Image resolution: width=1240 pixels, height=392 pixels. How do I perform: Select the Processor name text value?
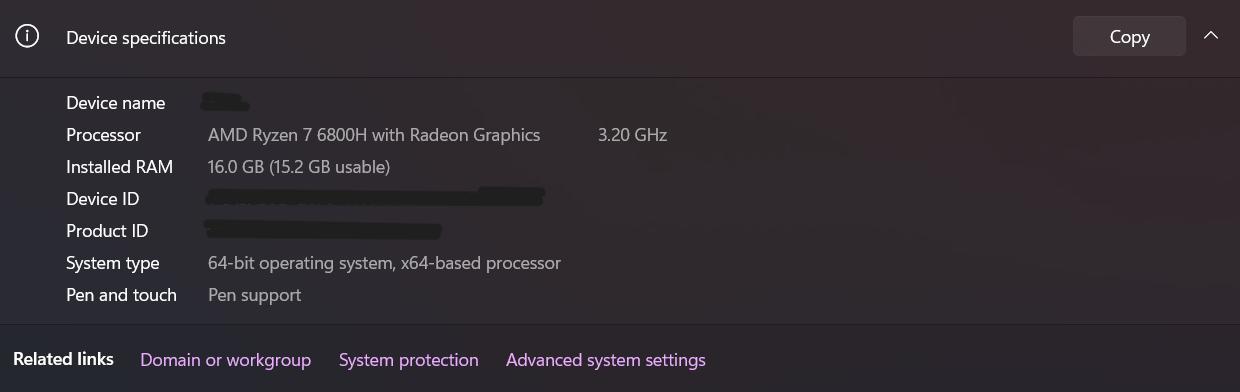(374, 135)
